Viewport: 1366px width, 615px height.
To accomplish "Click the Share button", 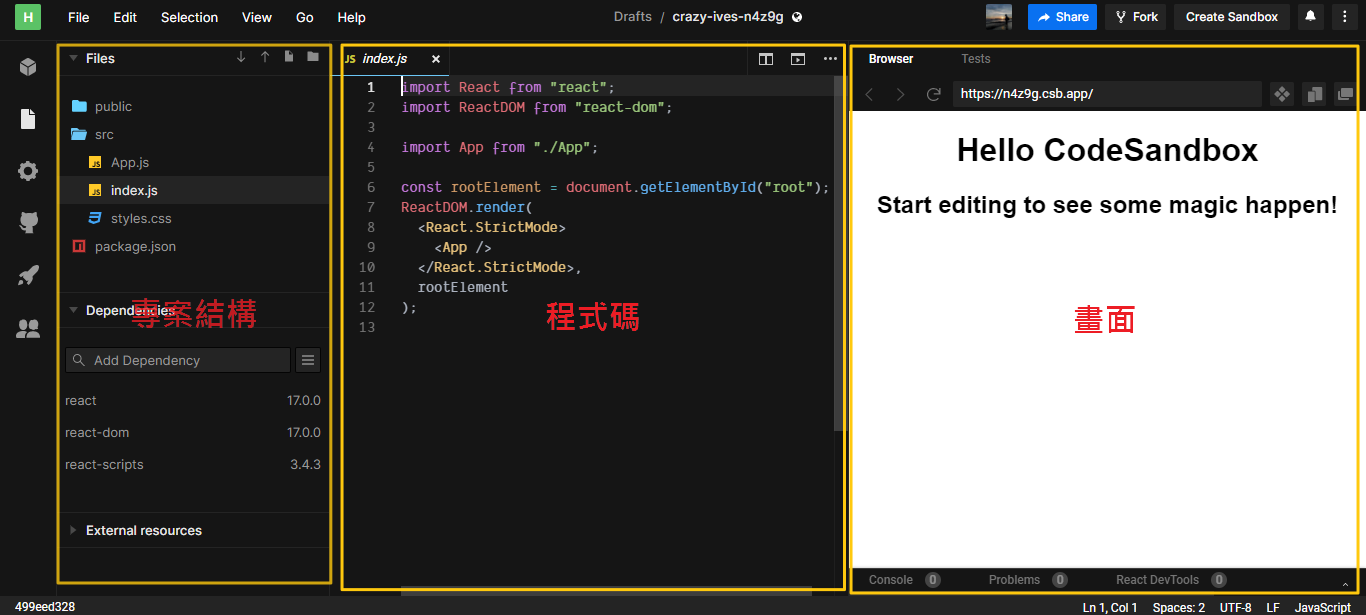I will point(1062,17).
